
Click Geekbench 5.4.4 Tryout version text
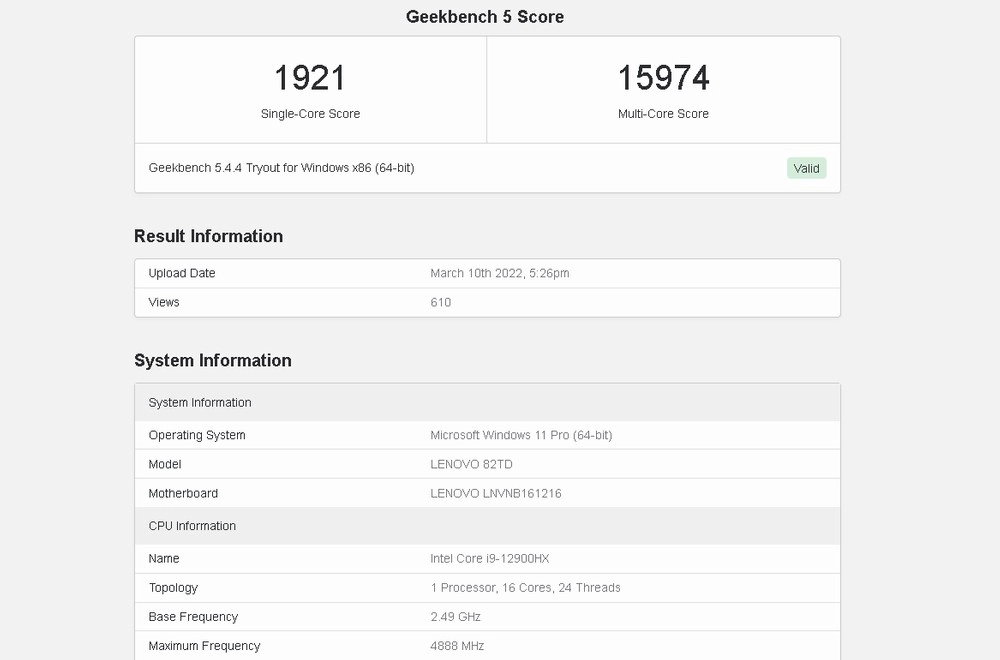(x=281, y=168)
